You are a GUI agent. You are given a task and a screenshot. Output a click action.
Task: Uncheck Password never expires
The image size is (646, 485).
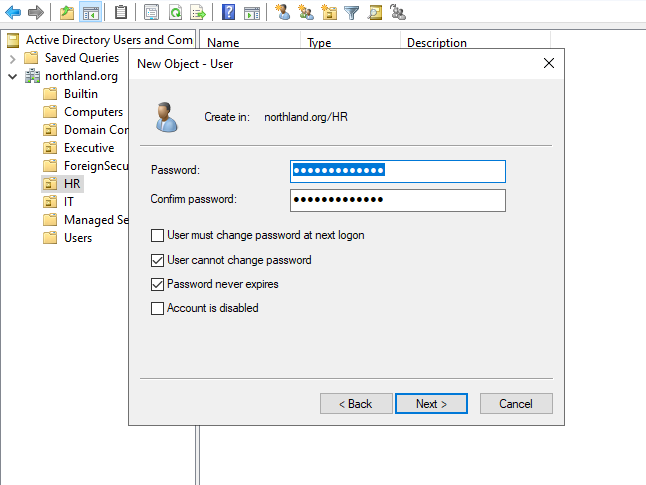pyautogui.click(x=157, y=284)
